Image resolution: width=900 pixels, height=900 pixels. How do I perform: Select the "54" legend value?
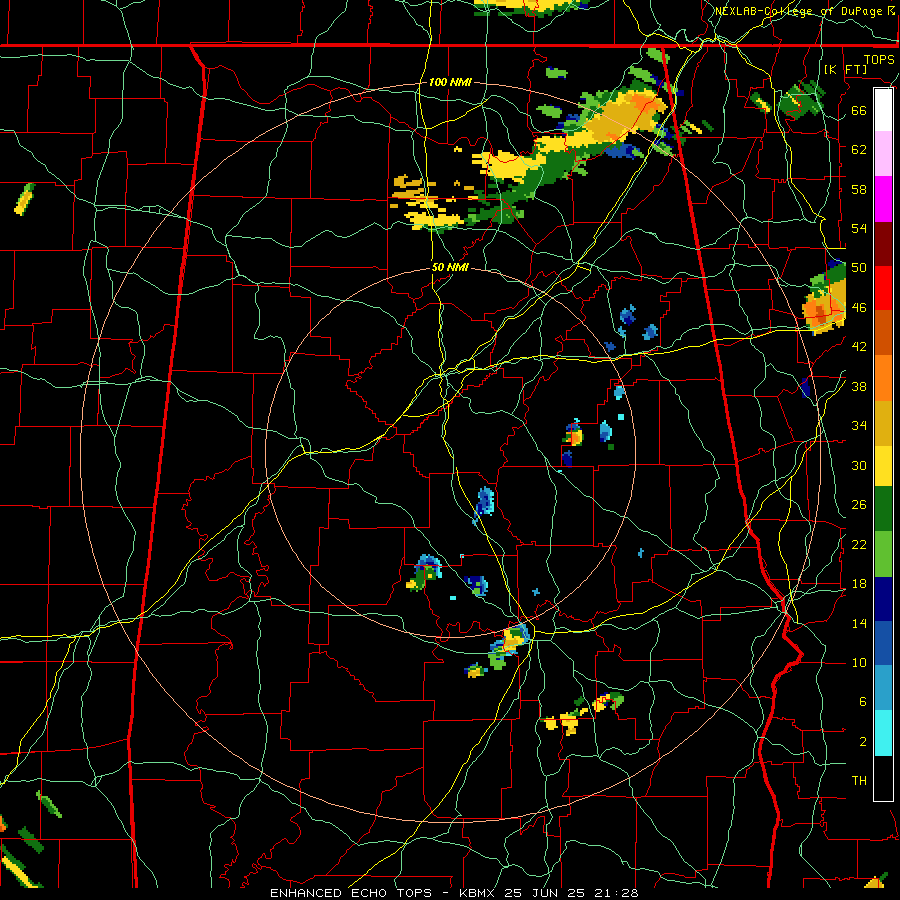coord(859,228)
